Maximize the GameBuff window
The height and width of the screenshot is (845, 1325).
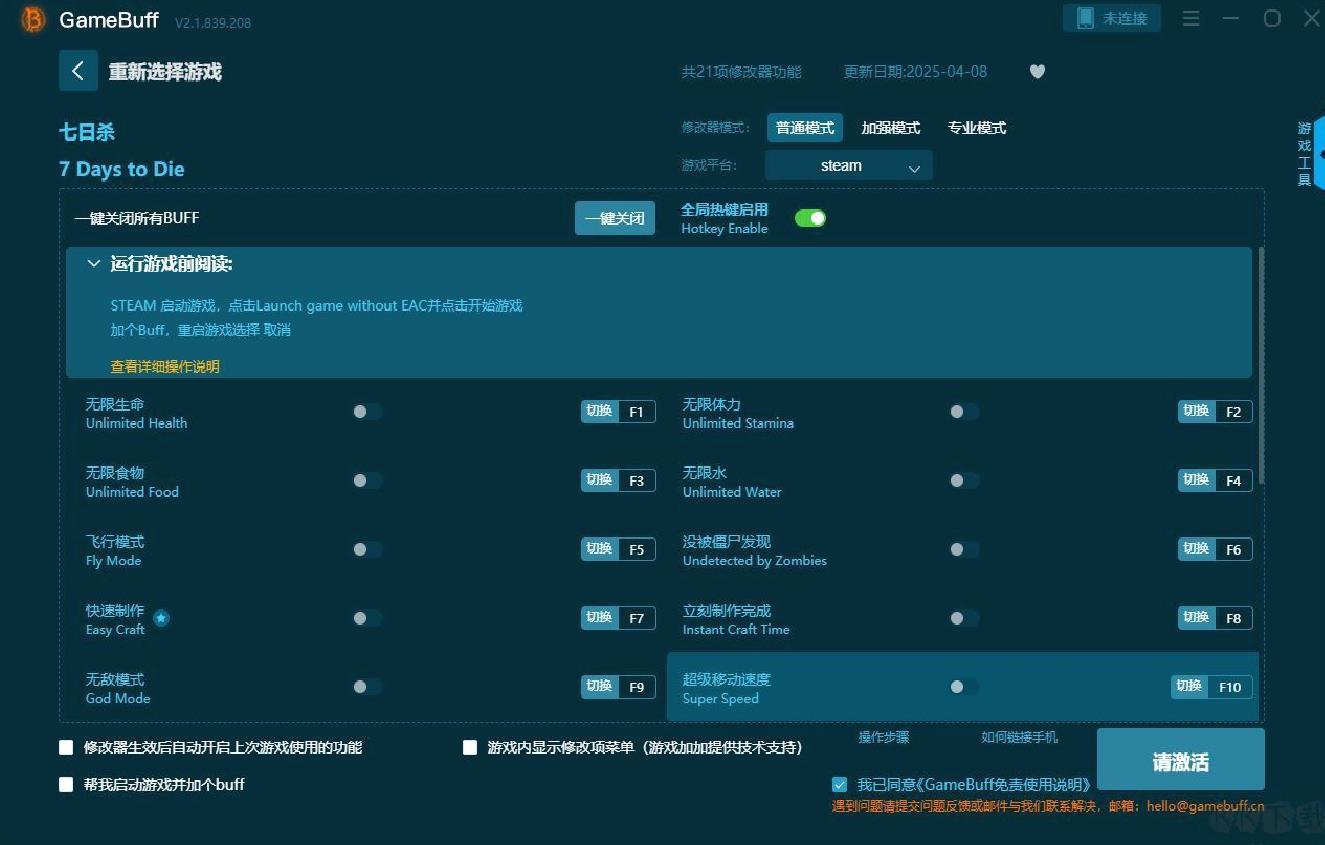[x=1272, y=19]
